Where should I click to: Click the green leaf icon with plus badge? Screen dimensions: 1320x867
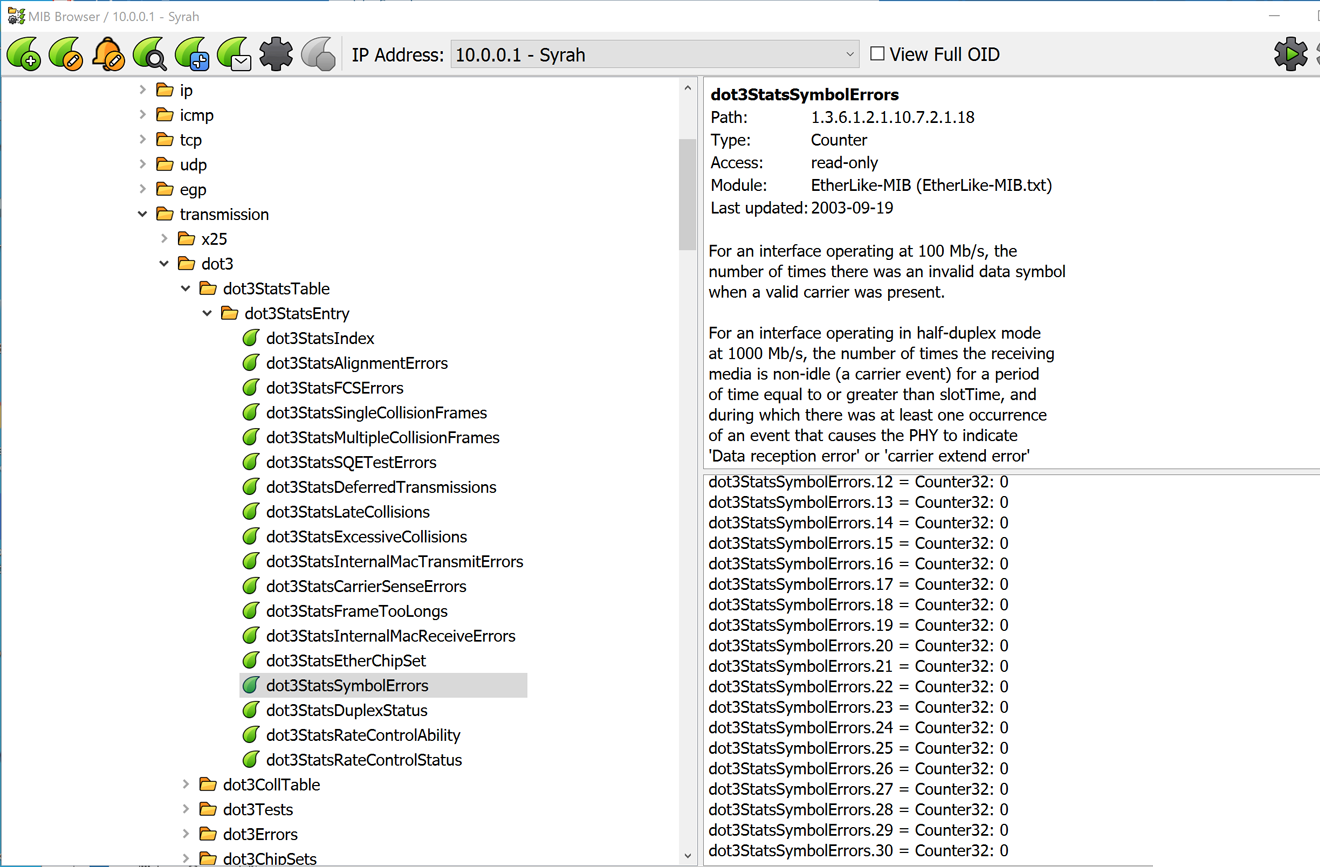24,54
